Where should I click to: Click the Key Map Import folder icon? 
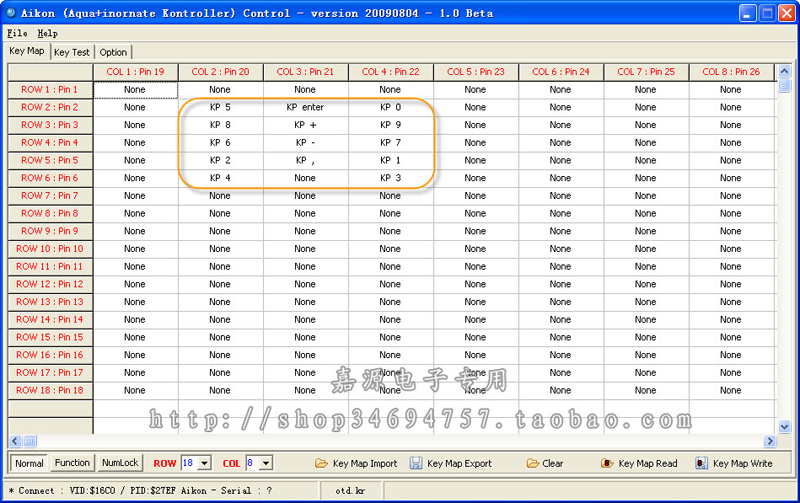[321, 463]
